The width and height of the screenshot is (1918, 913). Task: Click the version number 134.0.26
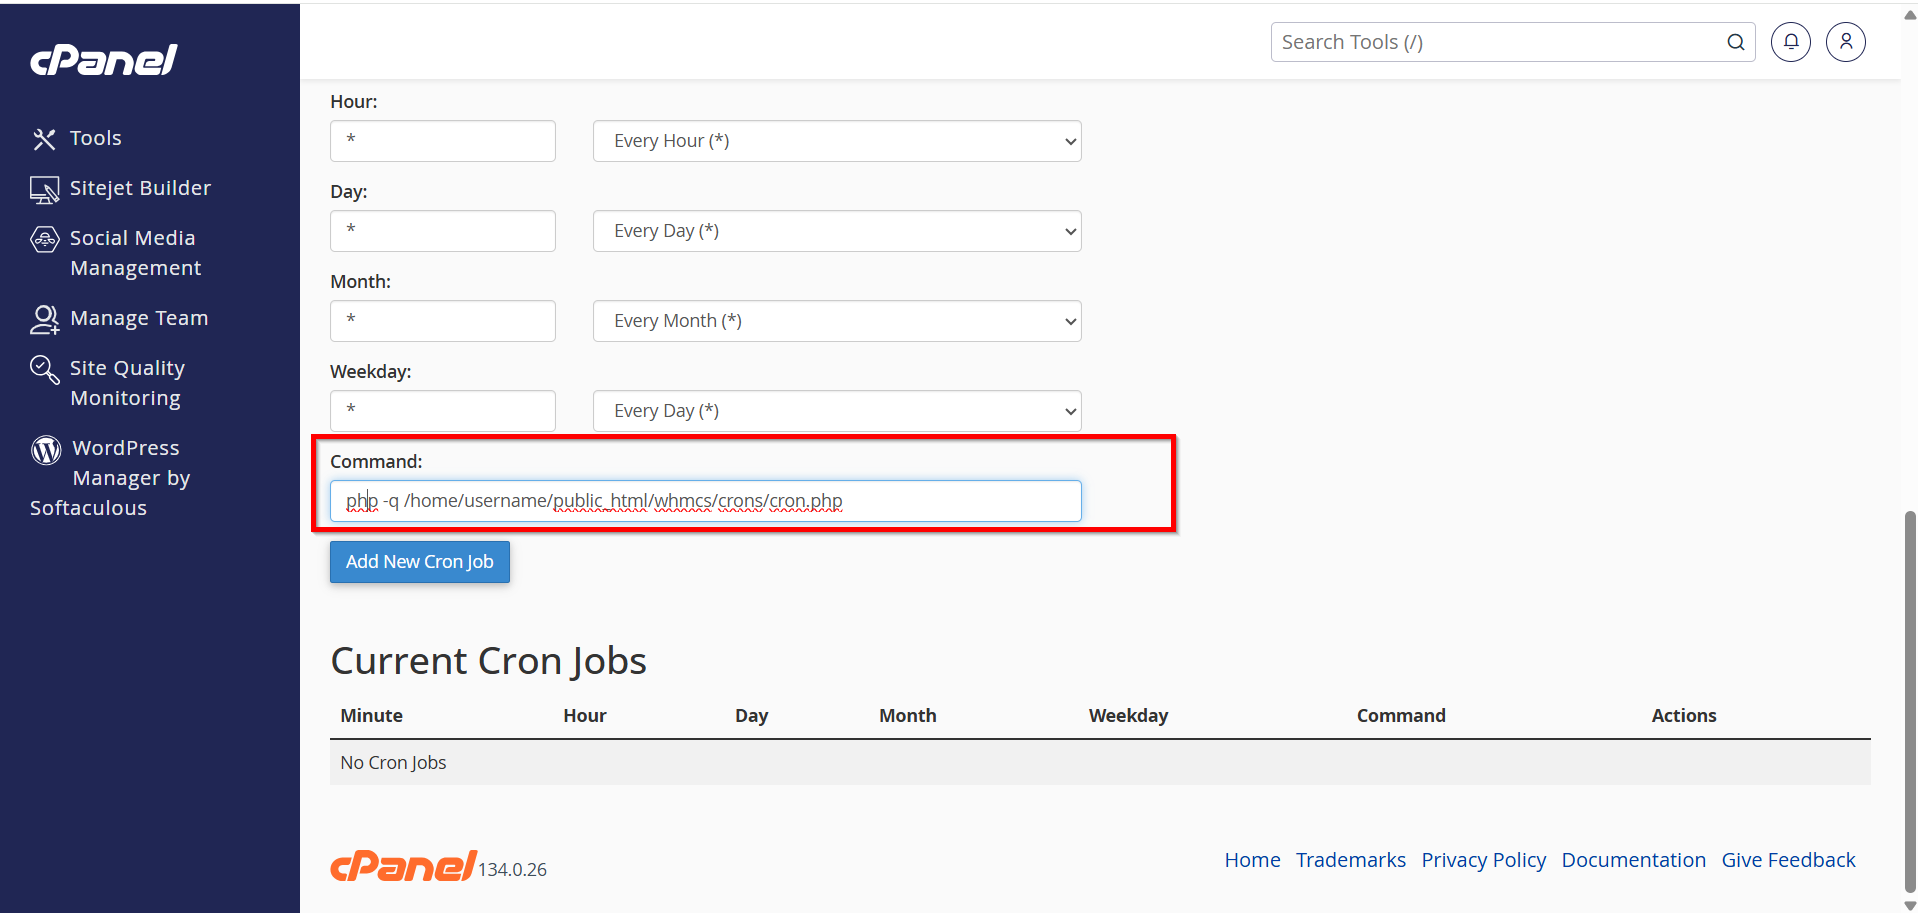(x=512, y=870)
